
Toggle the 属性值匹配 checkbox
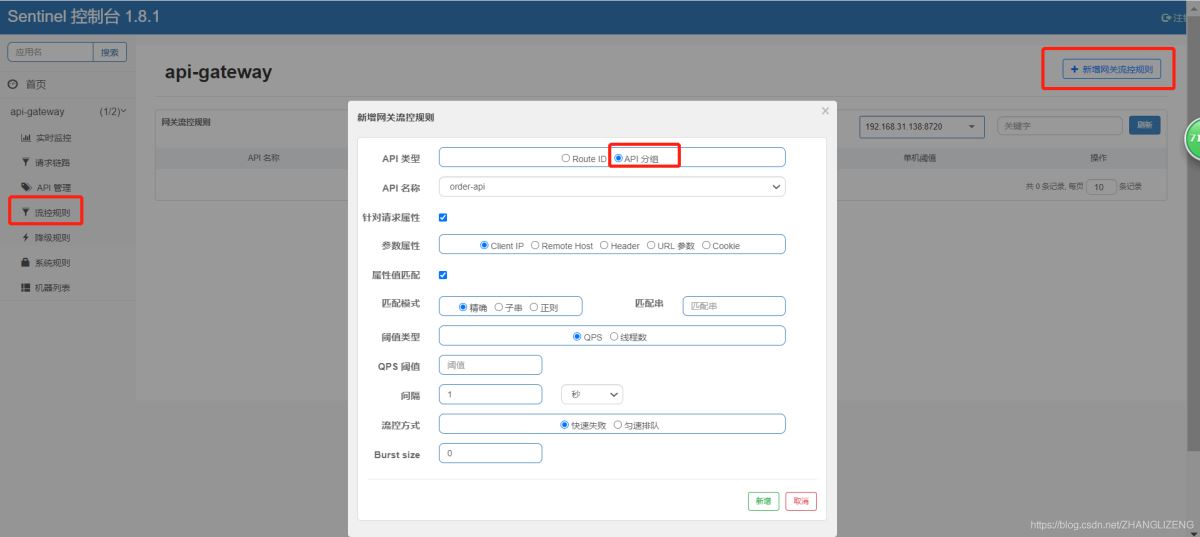coord(443,275)
